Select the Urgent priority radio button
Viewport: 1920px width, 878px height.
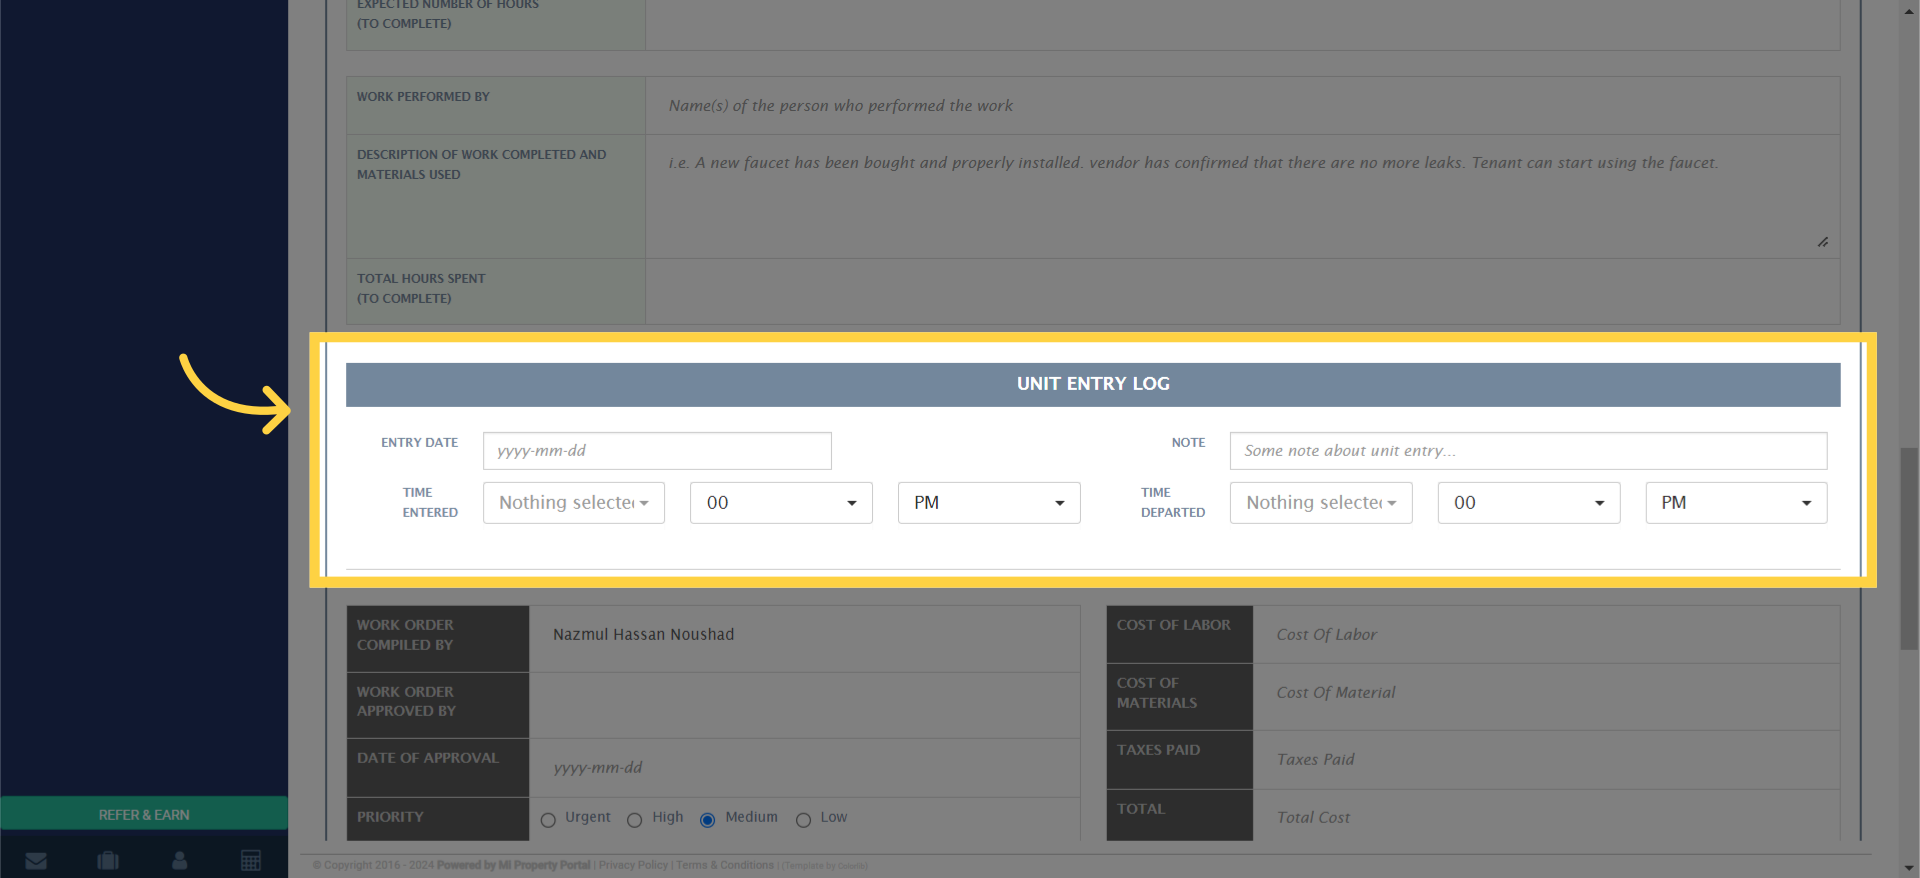tap(548, 820)
